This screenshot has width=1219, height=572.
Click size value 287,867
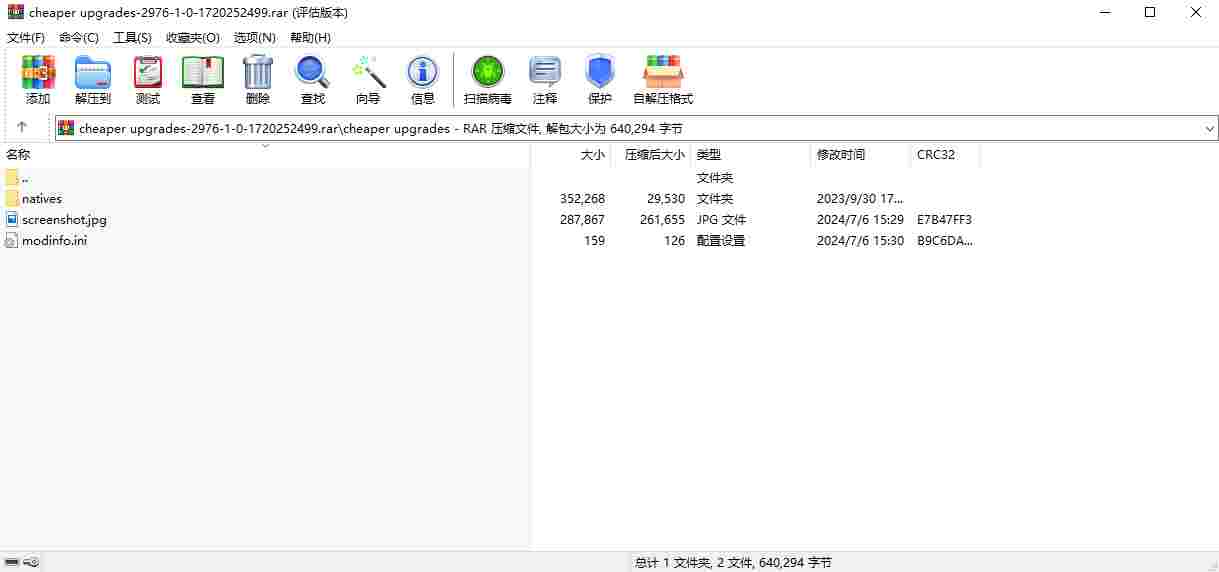click(582, 219)
